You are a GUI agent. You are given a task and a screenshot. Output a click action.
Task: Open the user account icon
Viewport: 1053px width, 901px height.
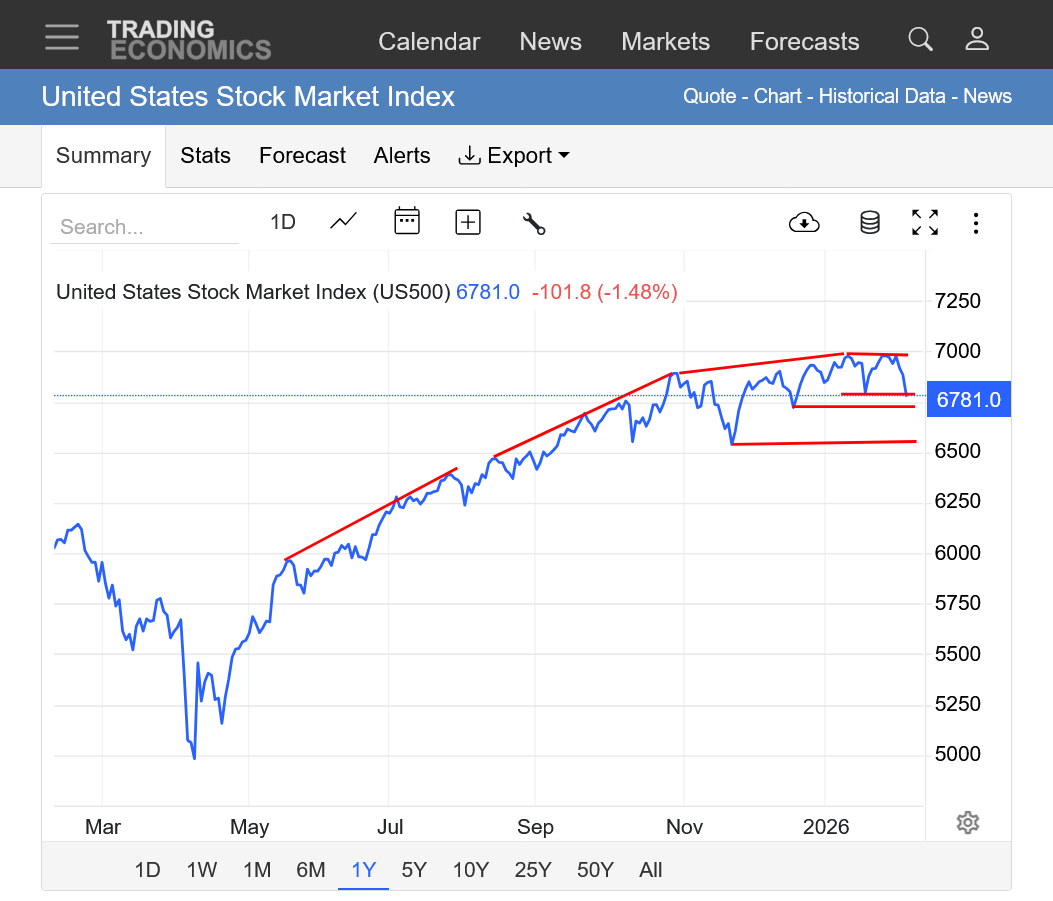click(x=977, y=39)
